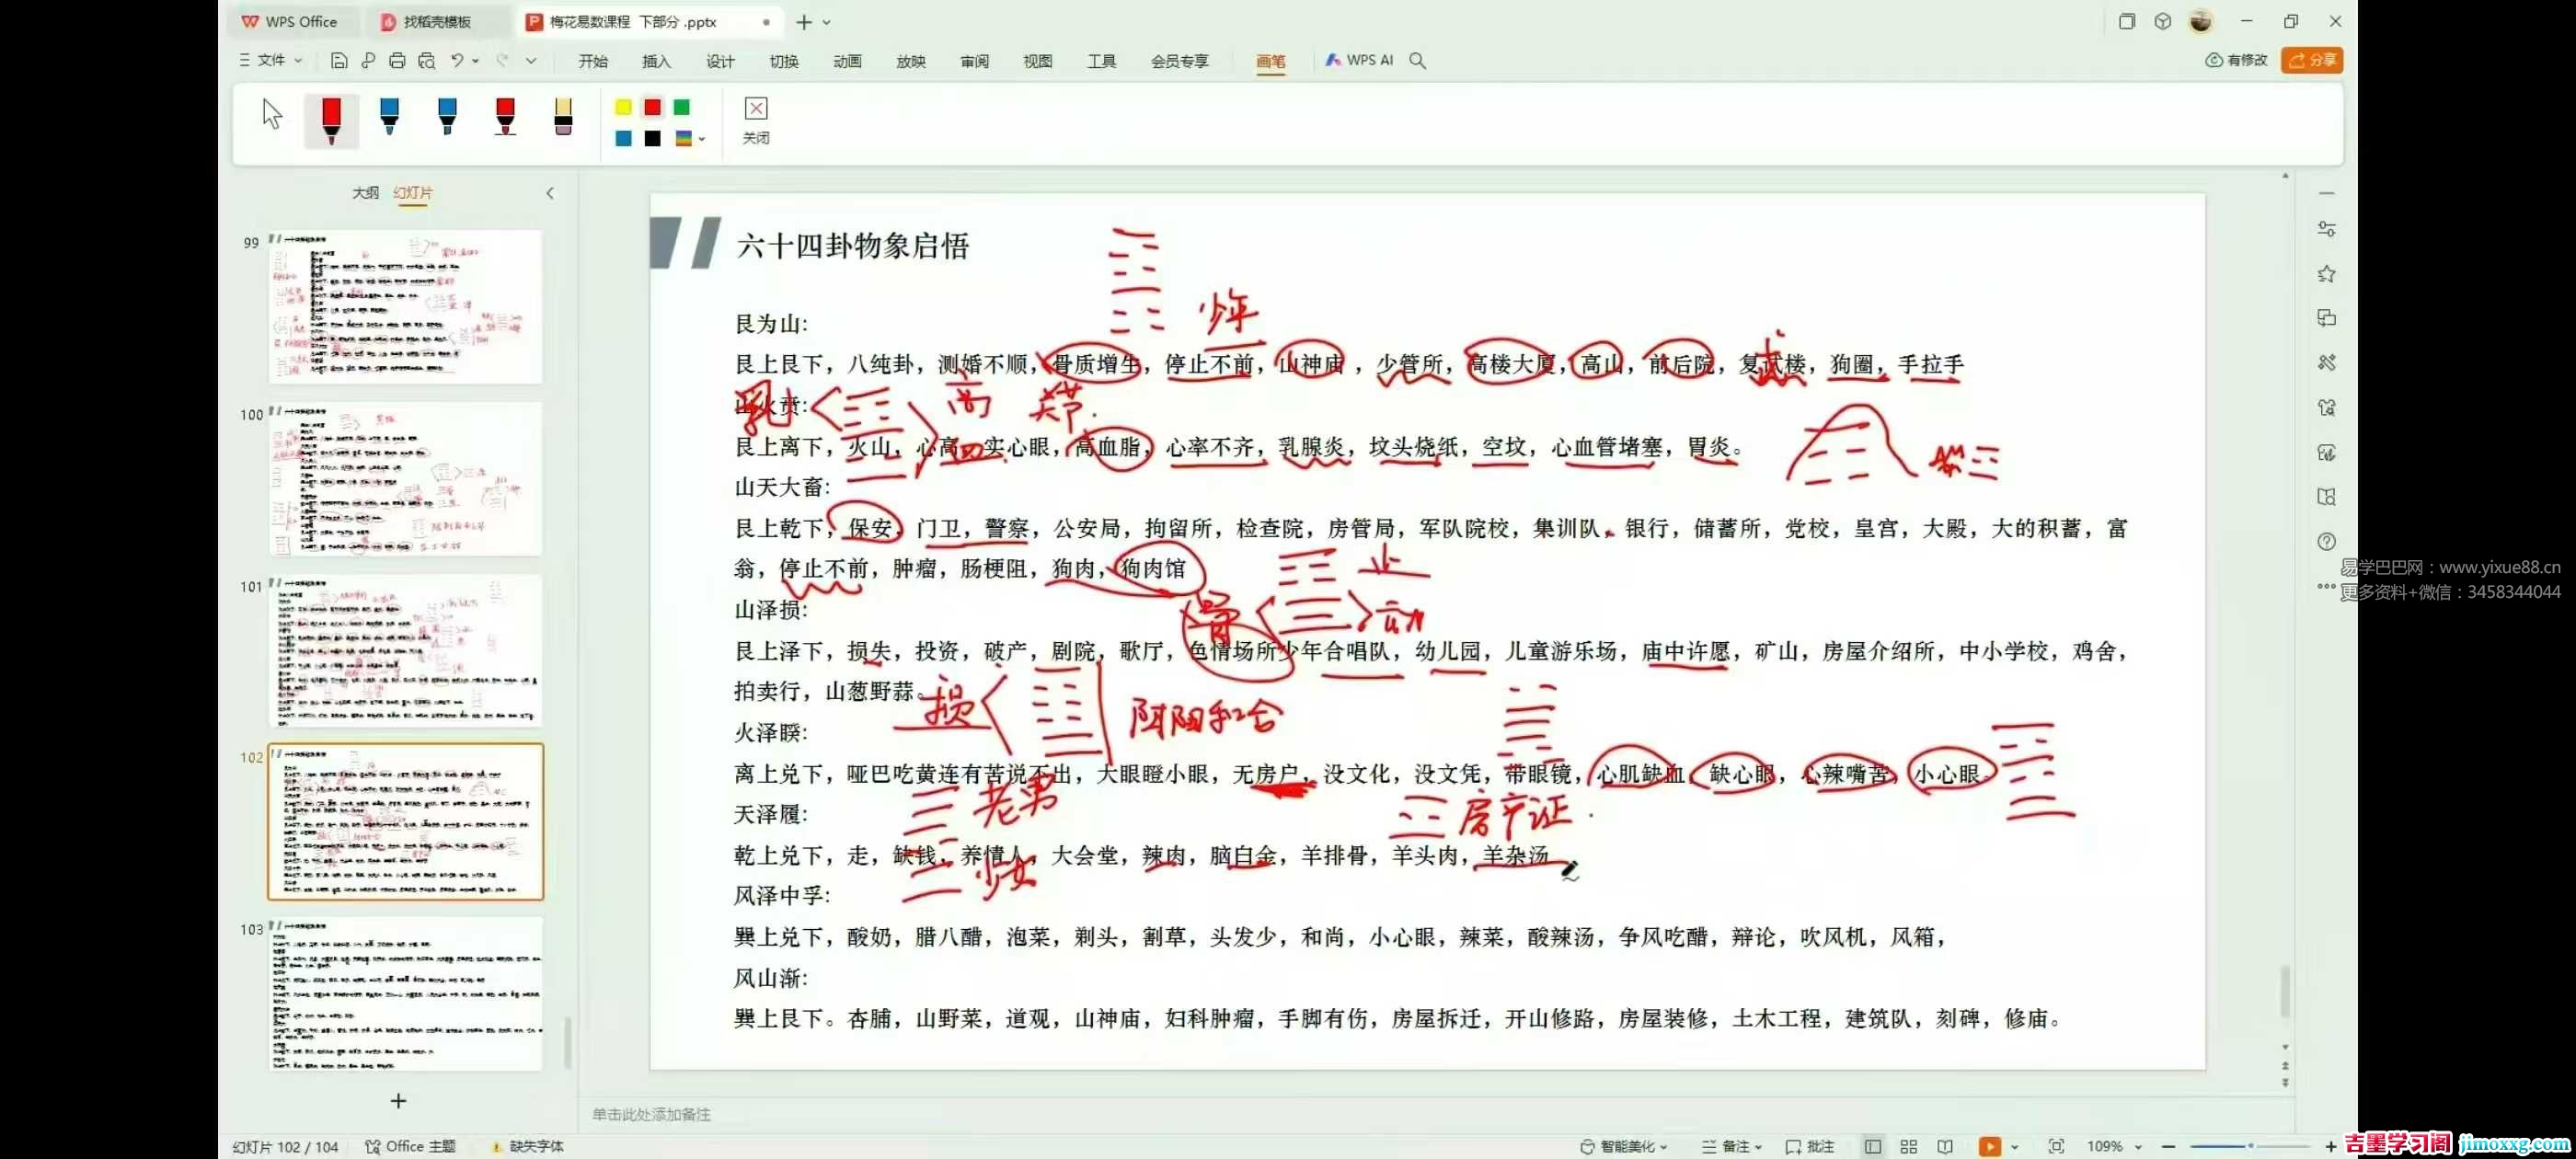Select the blue pen tool
2576x1159 pixels.
coord(389,118)
